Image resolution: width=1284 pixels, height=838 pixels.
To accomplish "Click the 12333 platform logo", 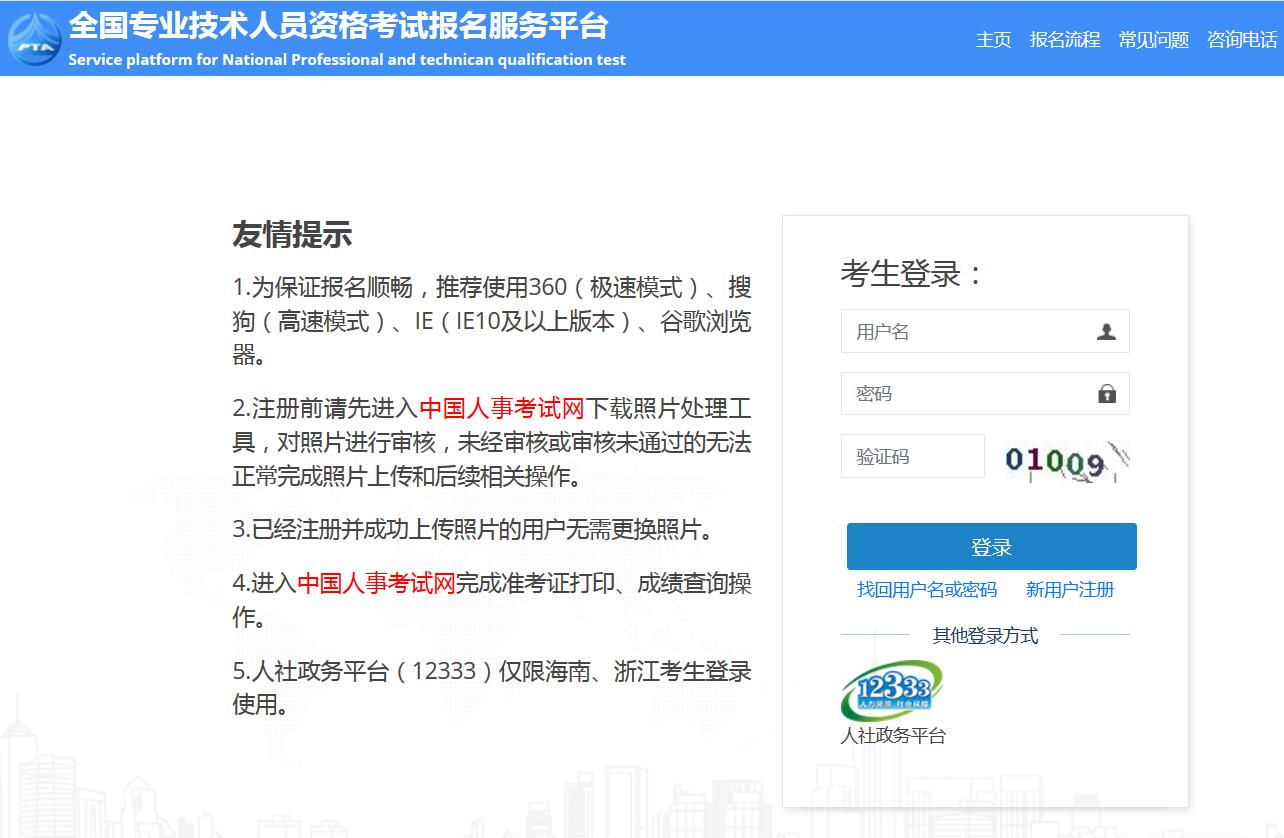I will coord(892,690).
